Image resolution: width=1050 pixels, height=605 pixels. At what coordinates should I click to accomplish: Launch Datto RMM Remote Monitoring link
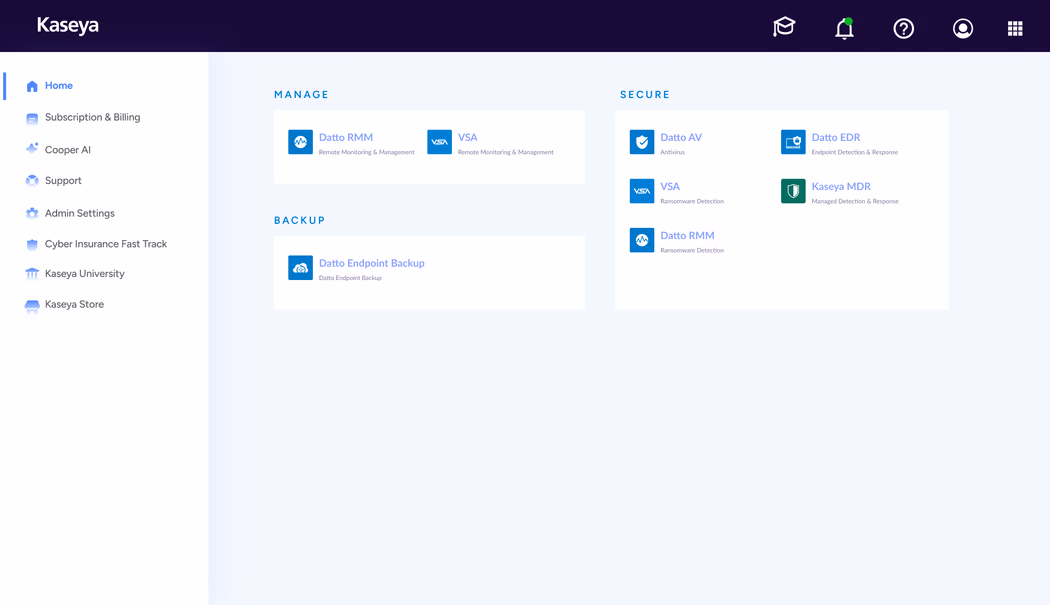click(x=346, y=137)
